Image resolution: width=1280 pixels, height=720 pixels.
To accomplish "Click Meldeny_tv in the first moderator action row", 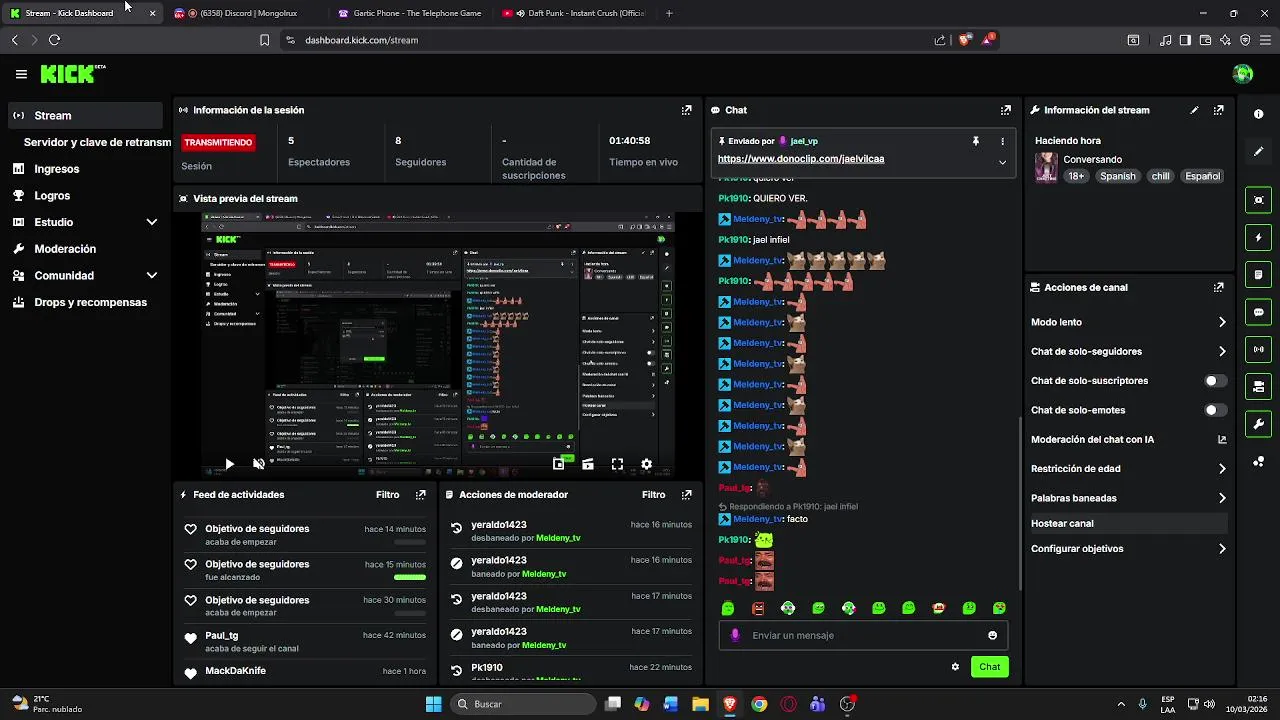I will pos(558,538).
